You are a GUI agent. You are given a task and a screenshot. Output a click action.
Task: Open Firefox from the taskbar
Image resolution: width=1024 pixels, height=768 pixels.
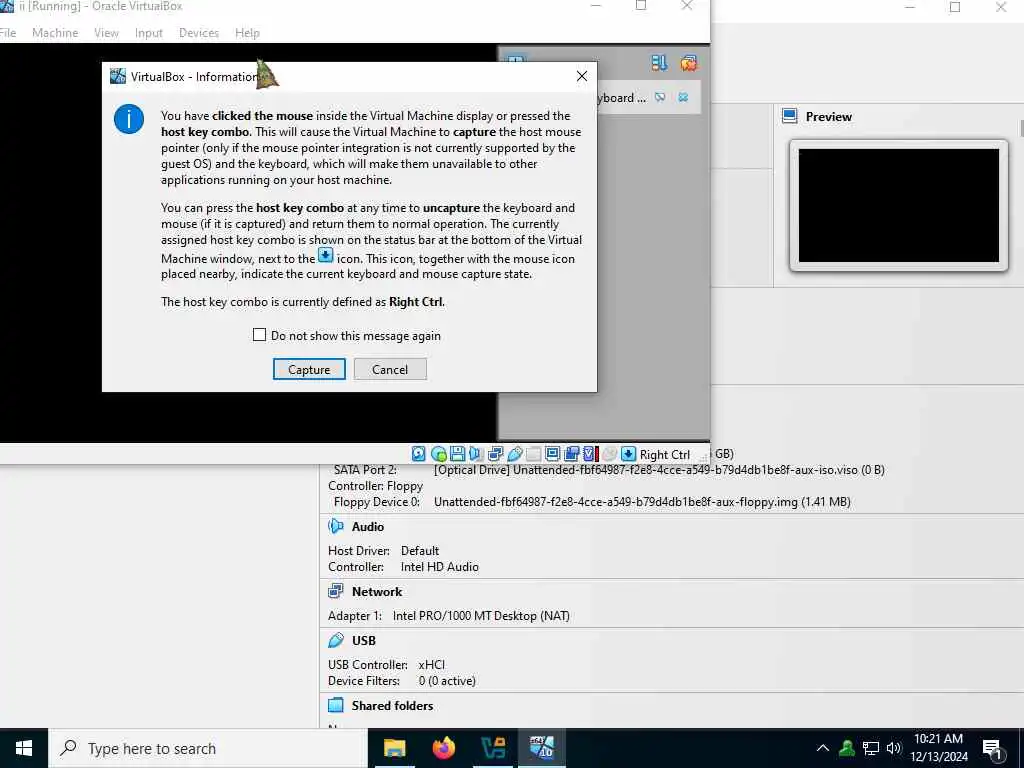[x=444, y=748]
